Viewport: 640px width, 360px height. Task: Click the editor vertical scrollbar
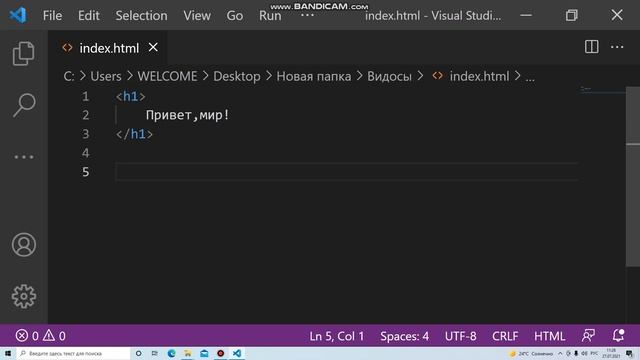coord(633,177)
